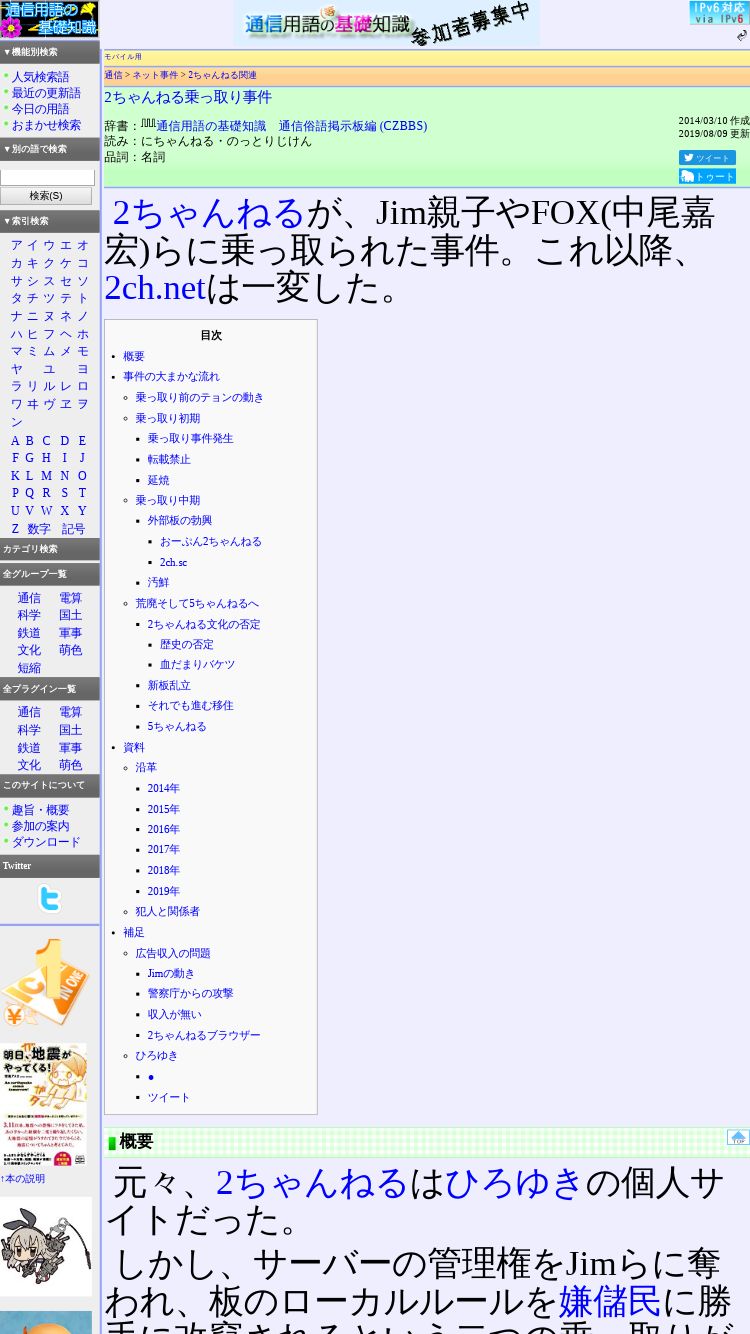Screen dimensions: 750x1334
Task: Open 人気検索語 in the sidebar
Action: [40, 77]
